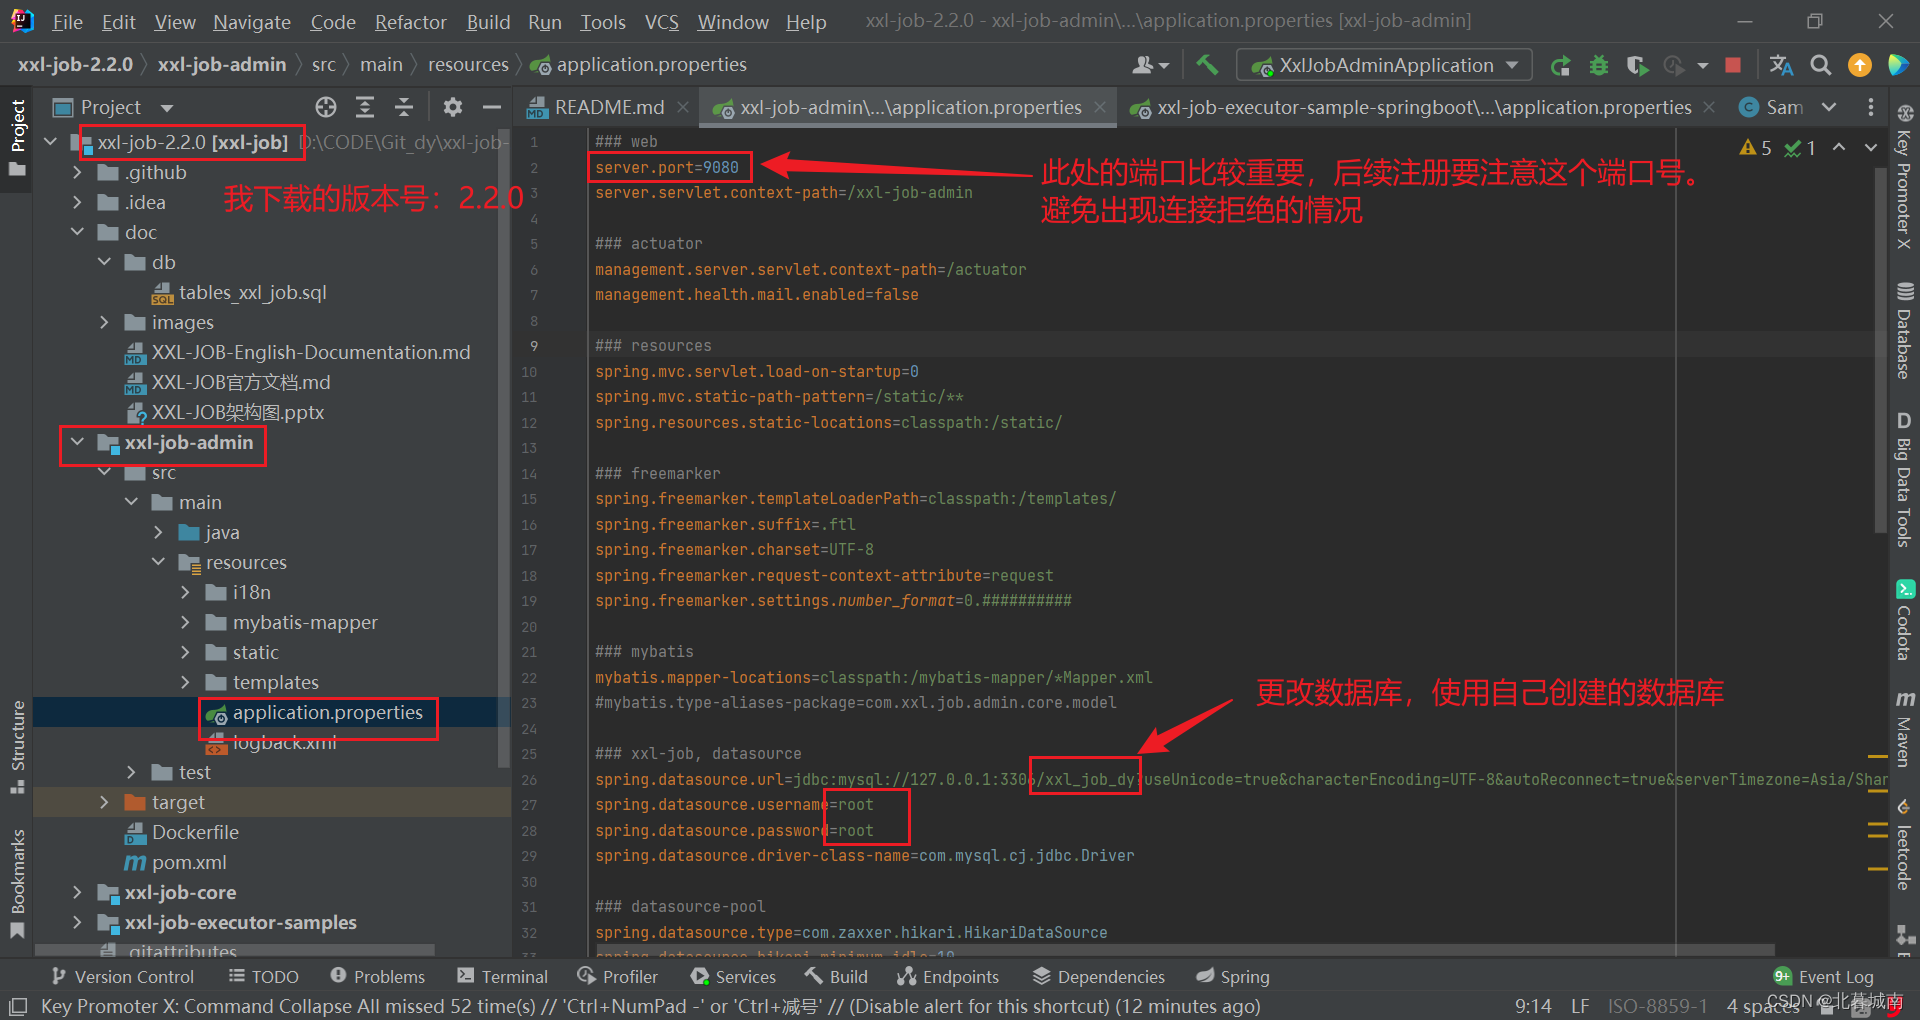Click the ISO-8859-1 encoding status
The height and width of the screenshot is (1020, 1920).
click(1657, 1005)
